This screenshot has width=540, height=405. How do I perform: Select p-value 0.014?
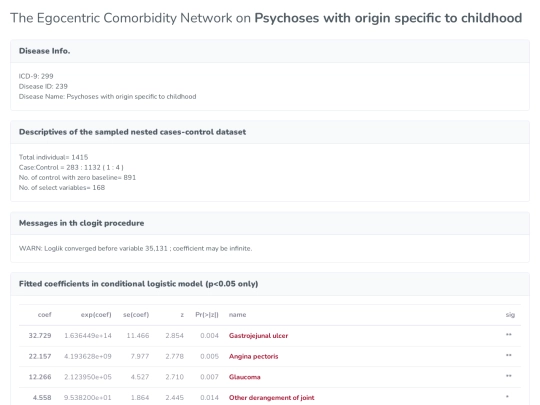point(209,398)
